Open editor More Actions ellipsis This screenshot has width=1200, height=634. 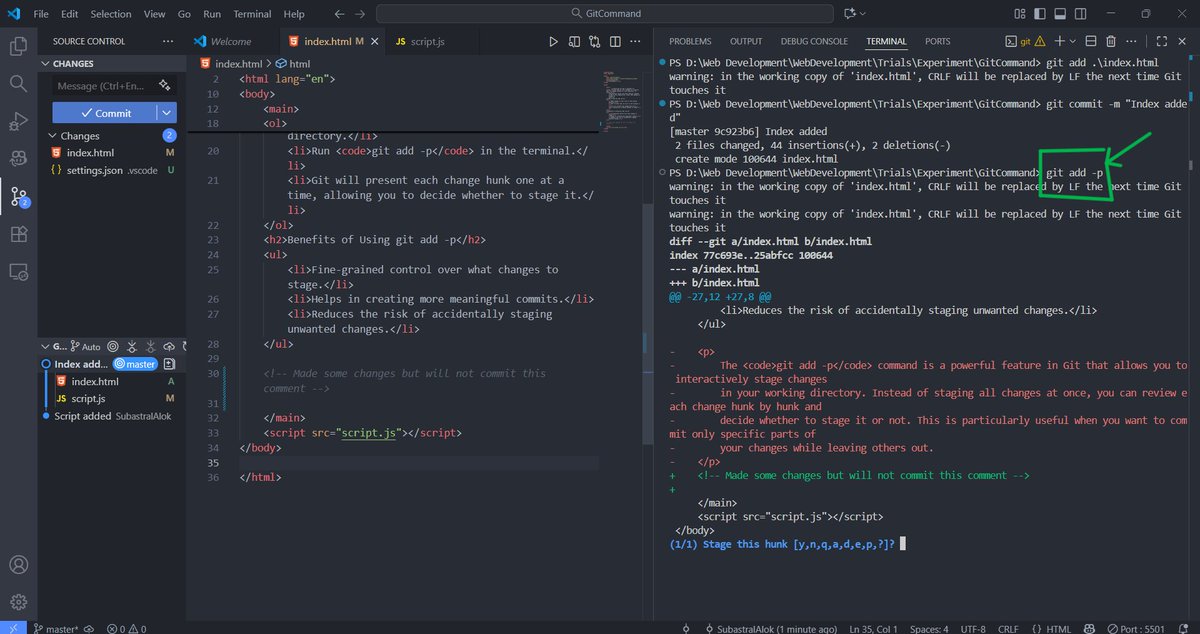point(635,42)
